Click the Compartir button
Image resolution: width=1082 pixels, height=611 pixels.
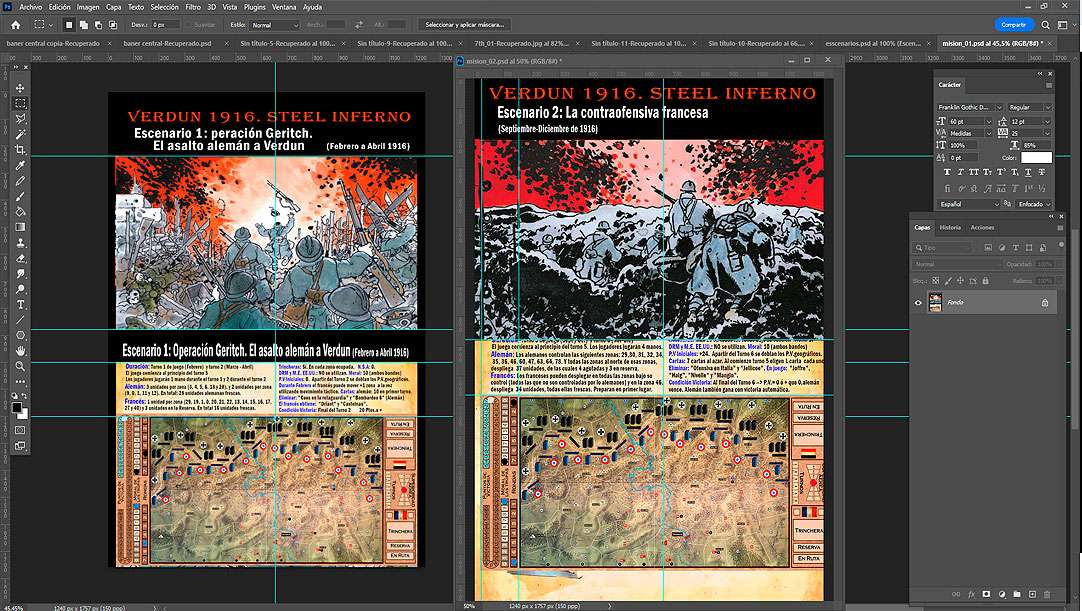(x=1014, y=25)
